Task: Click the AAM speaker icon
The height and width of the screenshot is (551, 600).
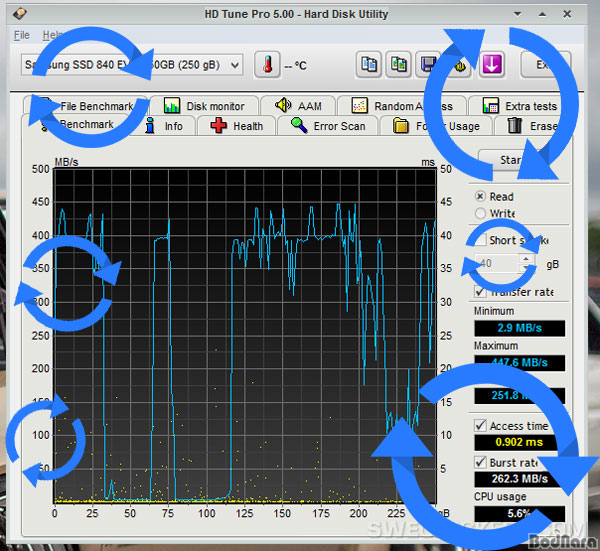Action: (283, 105)
